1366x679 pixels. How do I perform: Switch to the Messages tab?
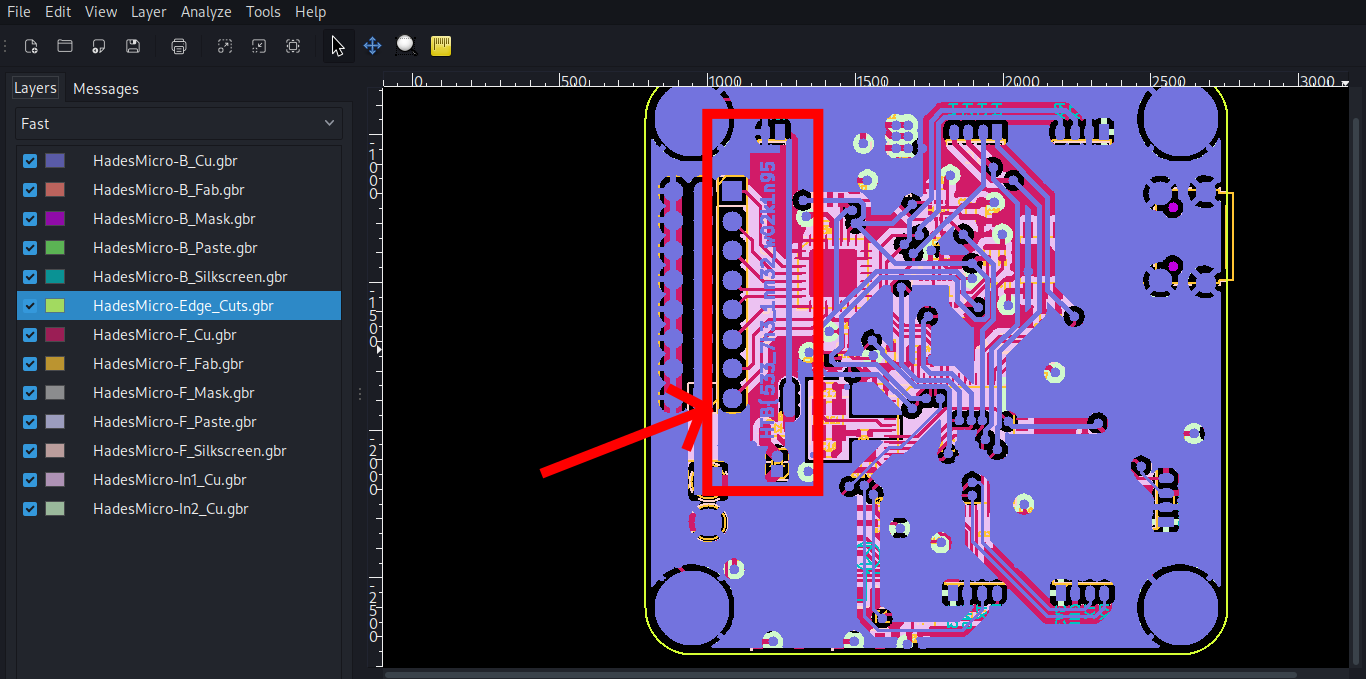[x=106, y=89]
